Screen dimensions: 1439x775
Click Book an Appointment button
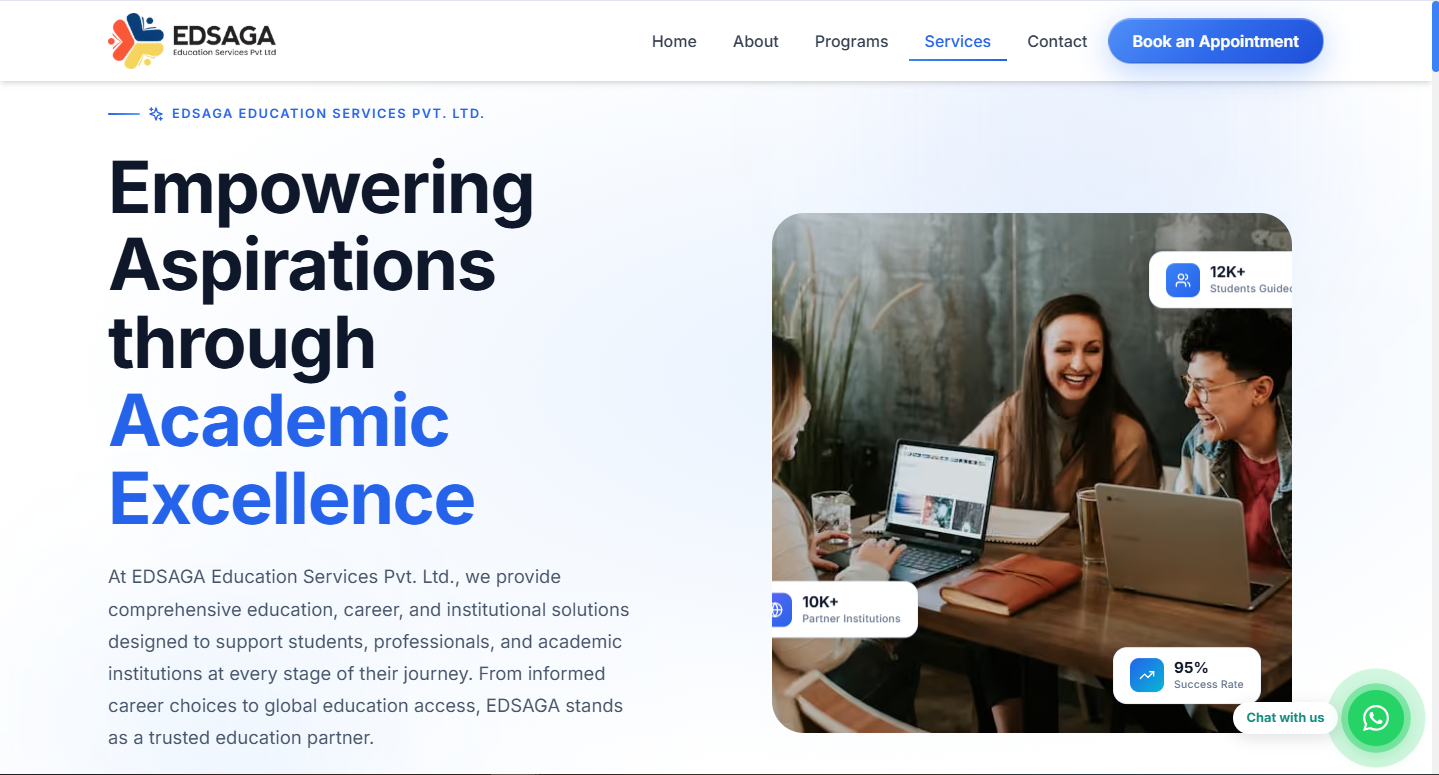point(1215,41)
